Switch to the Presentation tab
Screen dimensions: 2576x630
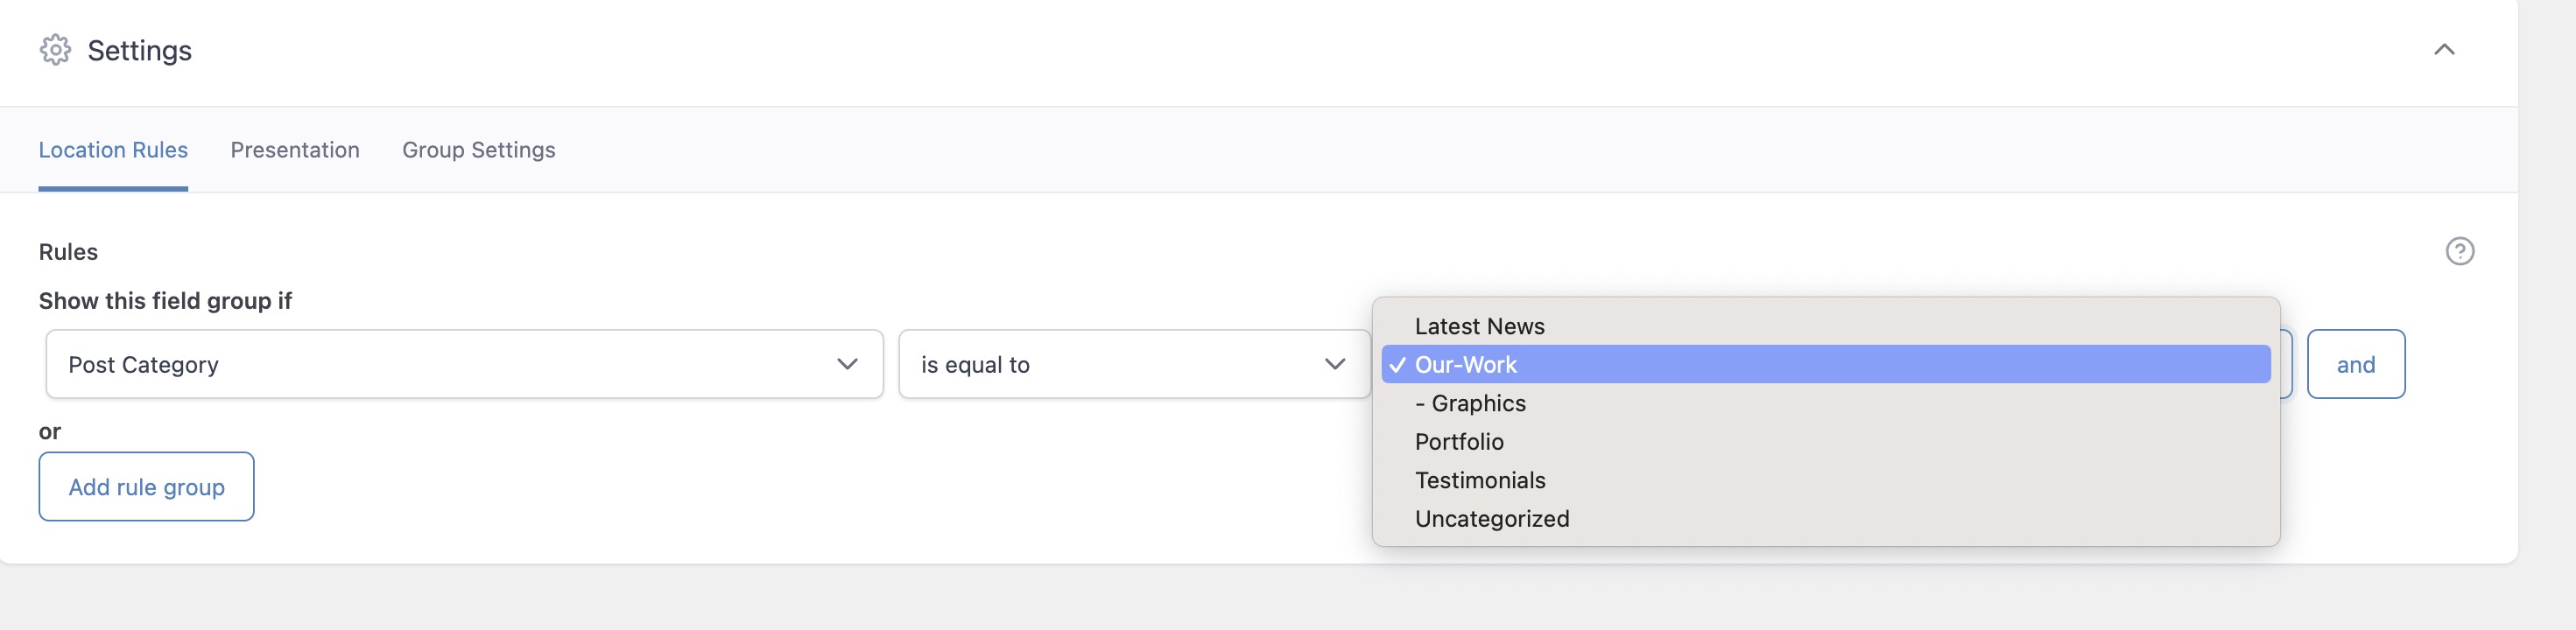click(295, 150)
